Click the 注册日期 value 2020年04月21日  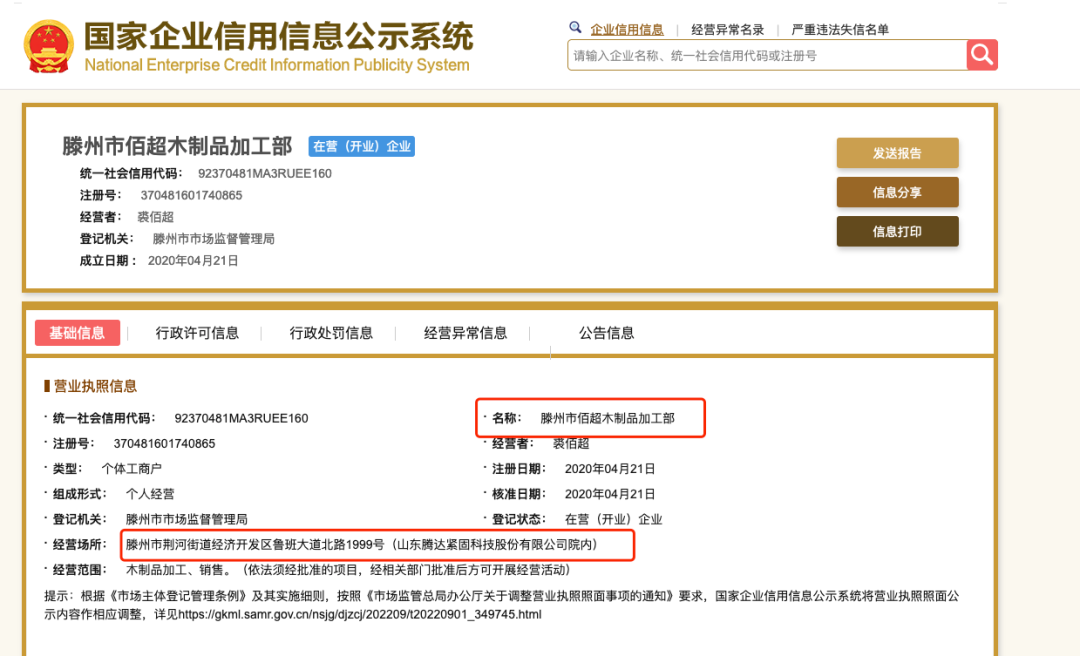(x=610, y=469)
